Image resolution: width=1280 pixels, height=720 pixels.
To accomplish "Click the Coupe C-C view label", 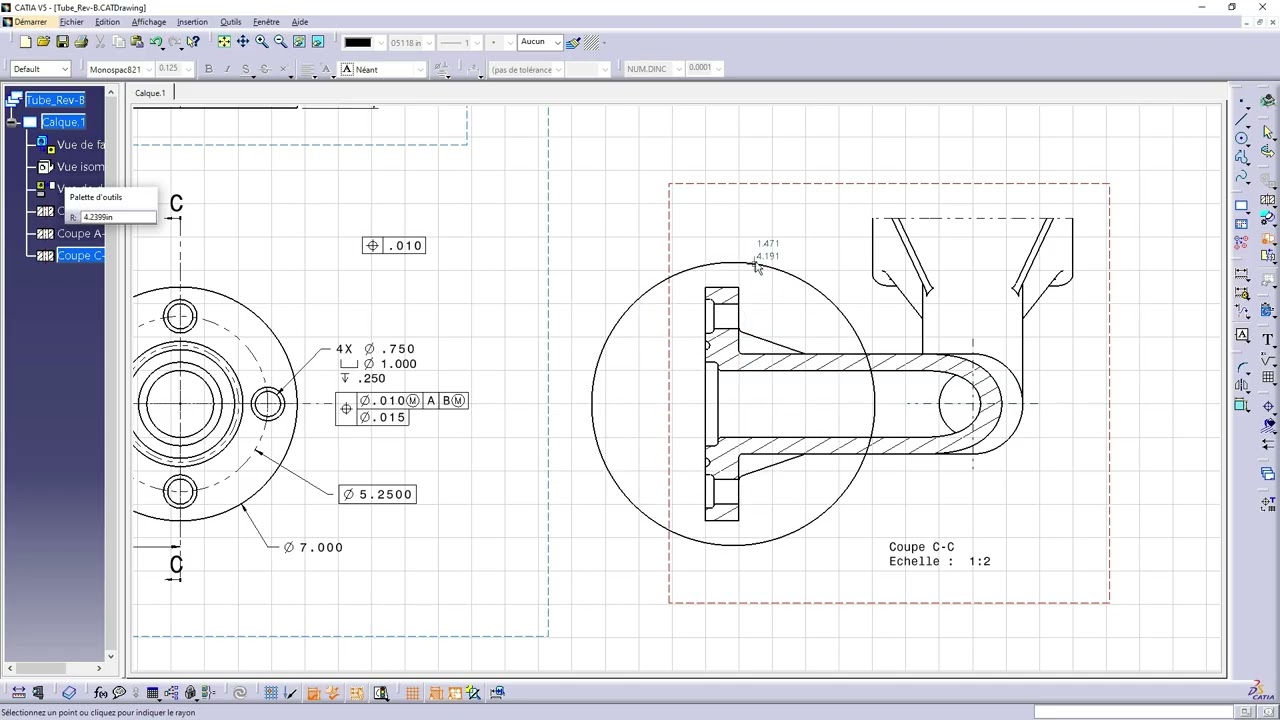I will [921, 547].
